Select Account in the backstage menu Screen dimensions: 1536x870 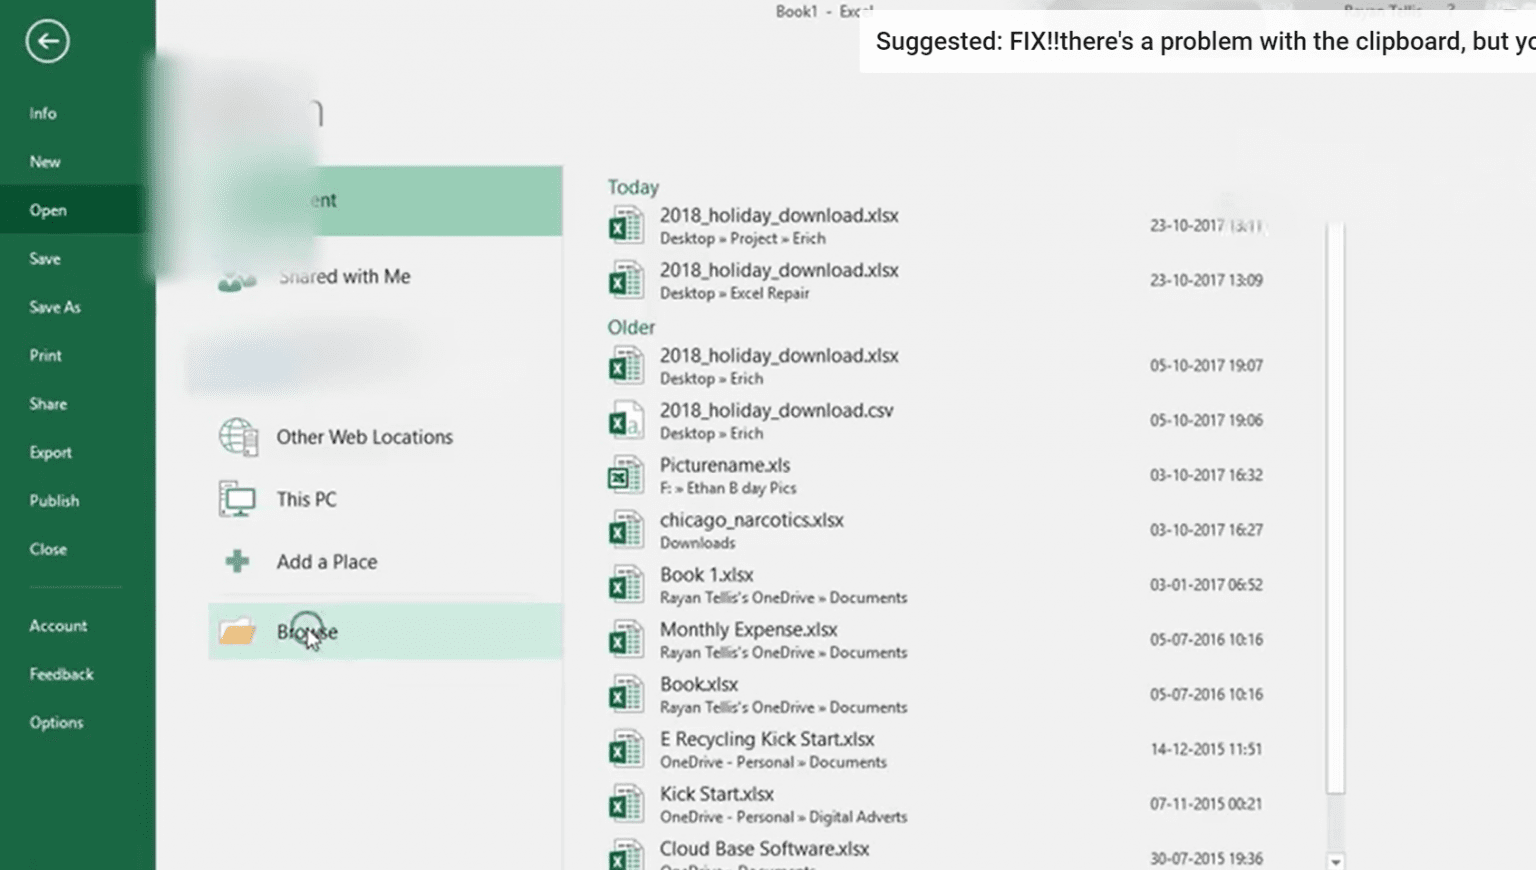click(58, 626)
